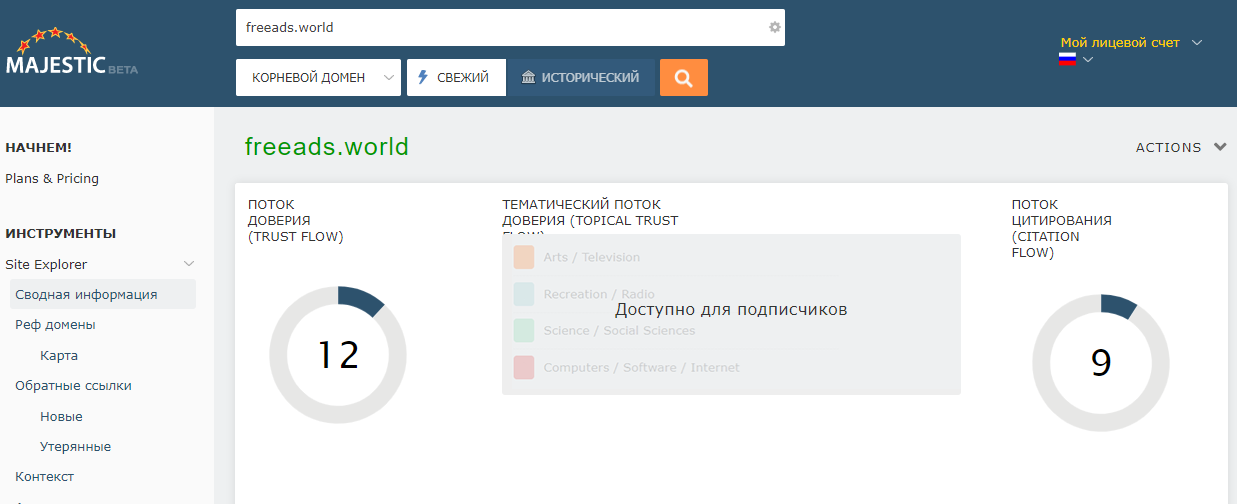The height and width of the screenshot is (504, 1237).
Task: Click green Science / Social Sciences swatch
Action: pos(524,330)
